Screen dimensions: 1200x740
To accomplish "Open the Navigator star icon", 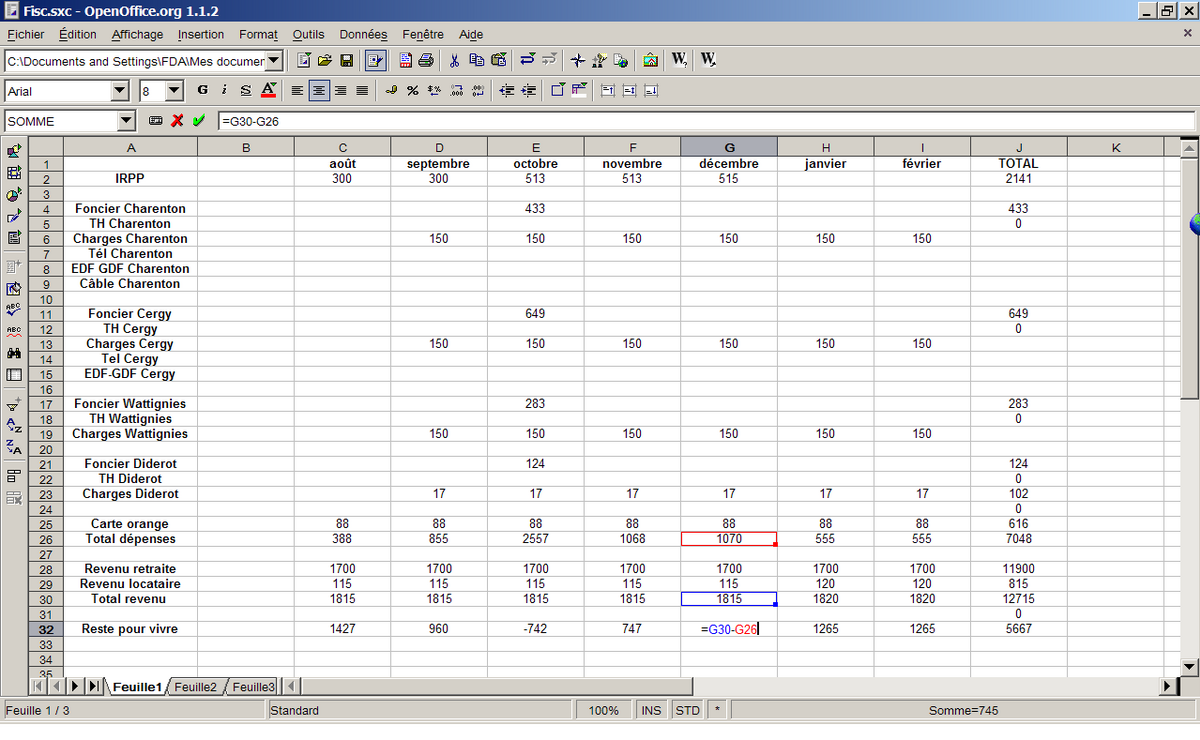I will pos(578,60).
